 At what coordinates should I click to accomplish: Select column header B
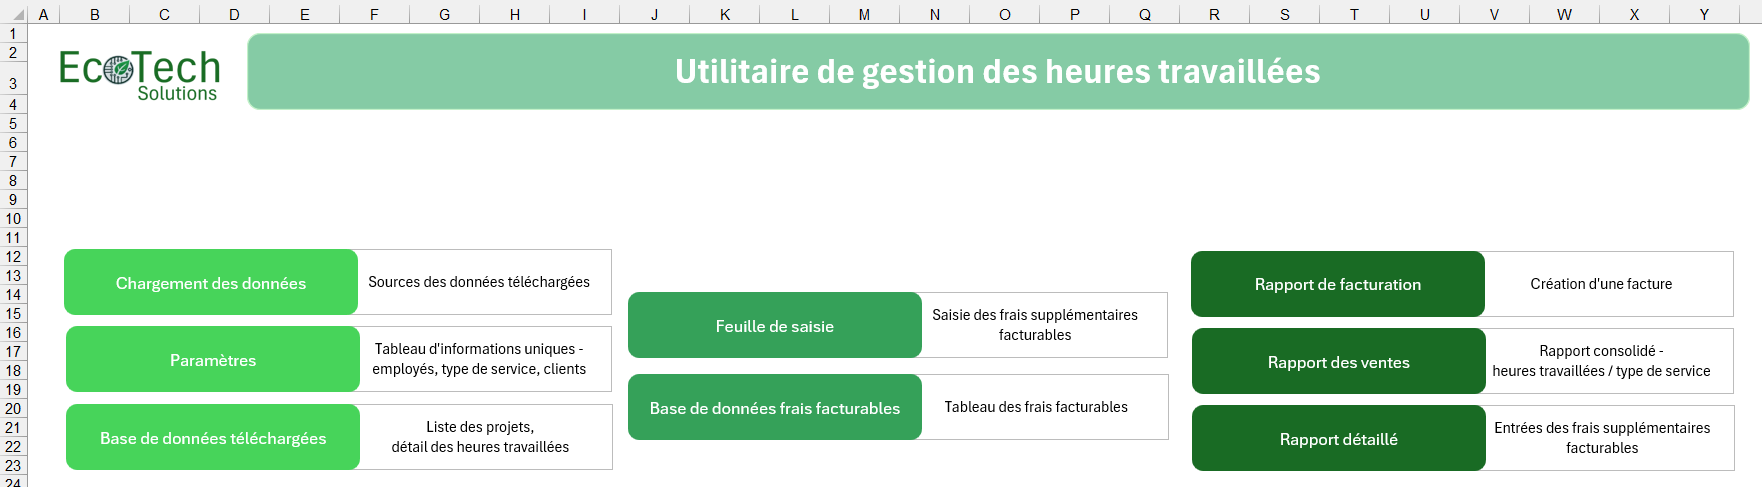[95, 14]
